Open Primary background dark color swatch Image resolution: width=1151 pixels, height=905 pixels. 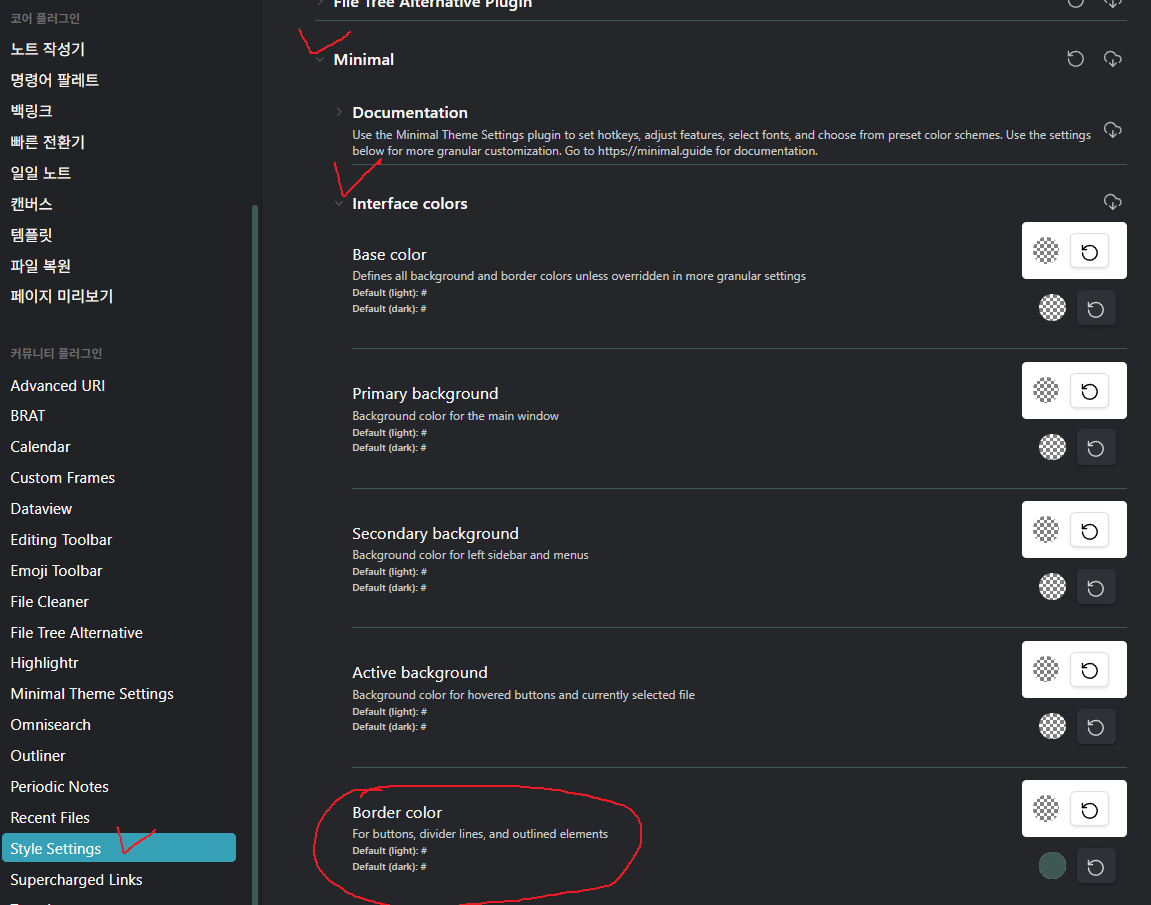[1053, 447]
